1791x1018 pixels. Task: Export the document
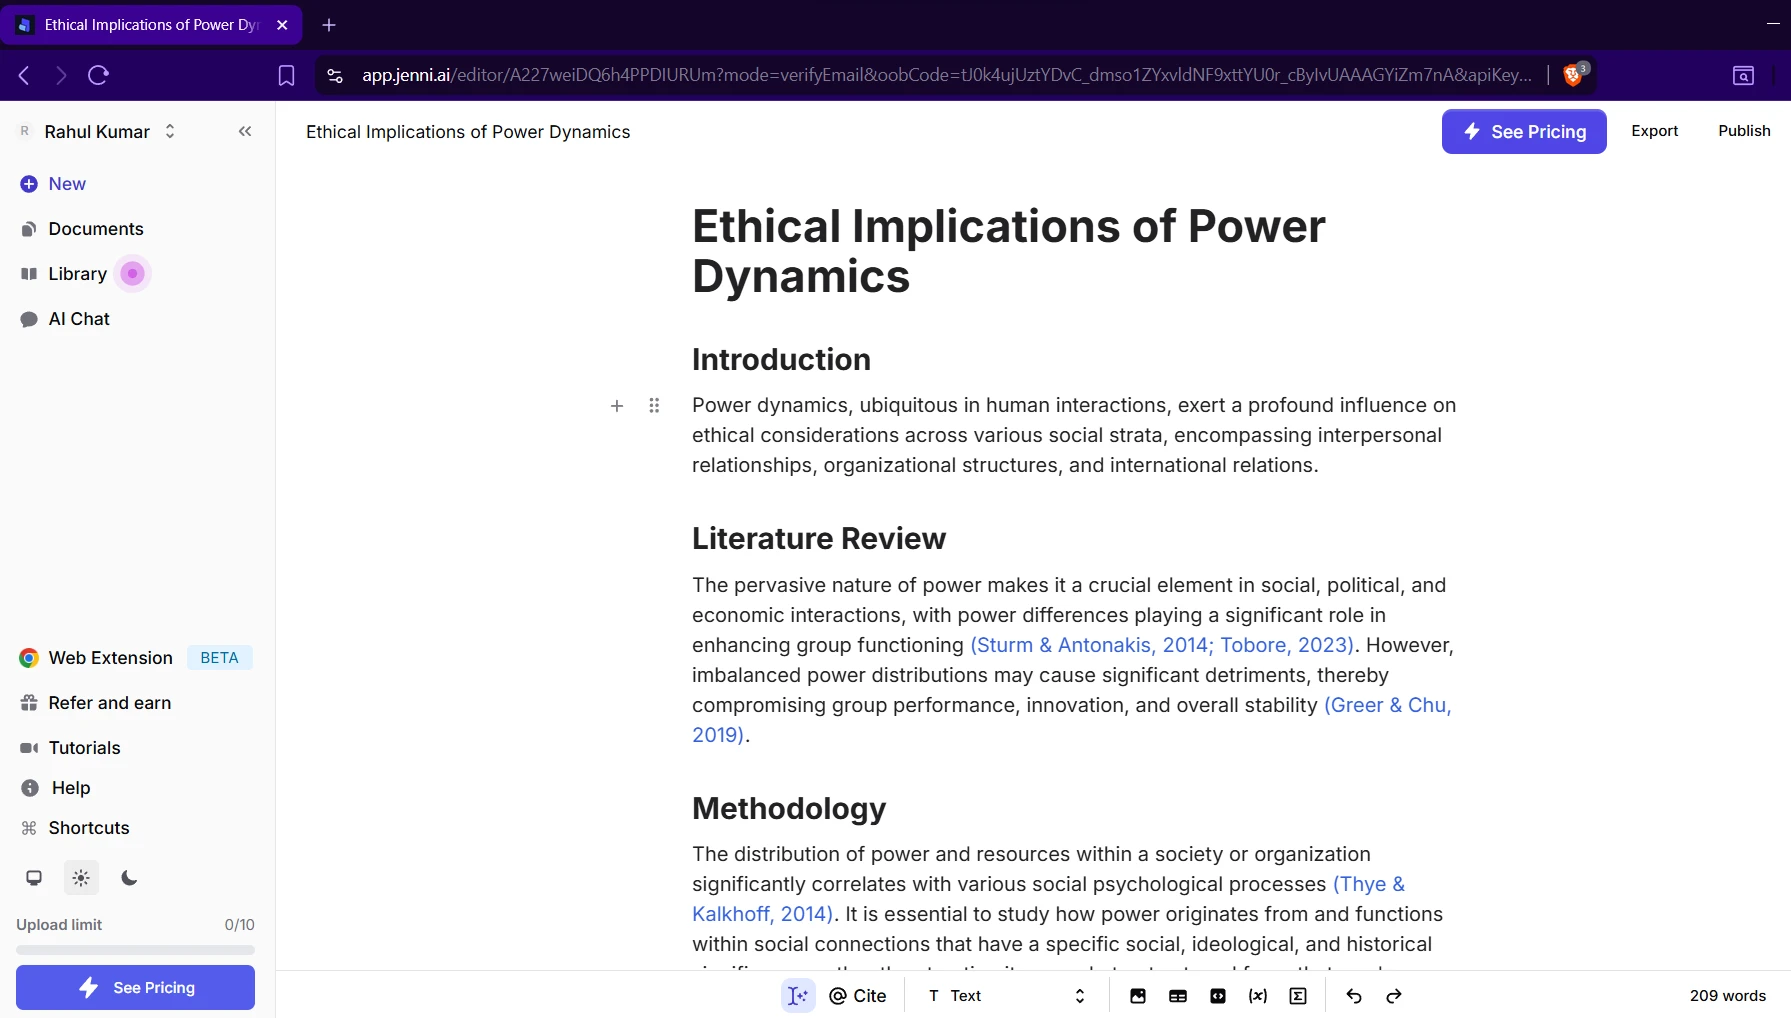pyautogui.click(x=1655, y=131)
